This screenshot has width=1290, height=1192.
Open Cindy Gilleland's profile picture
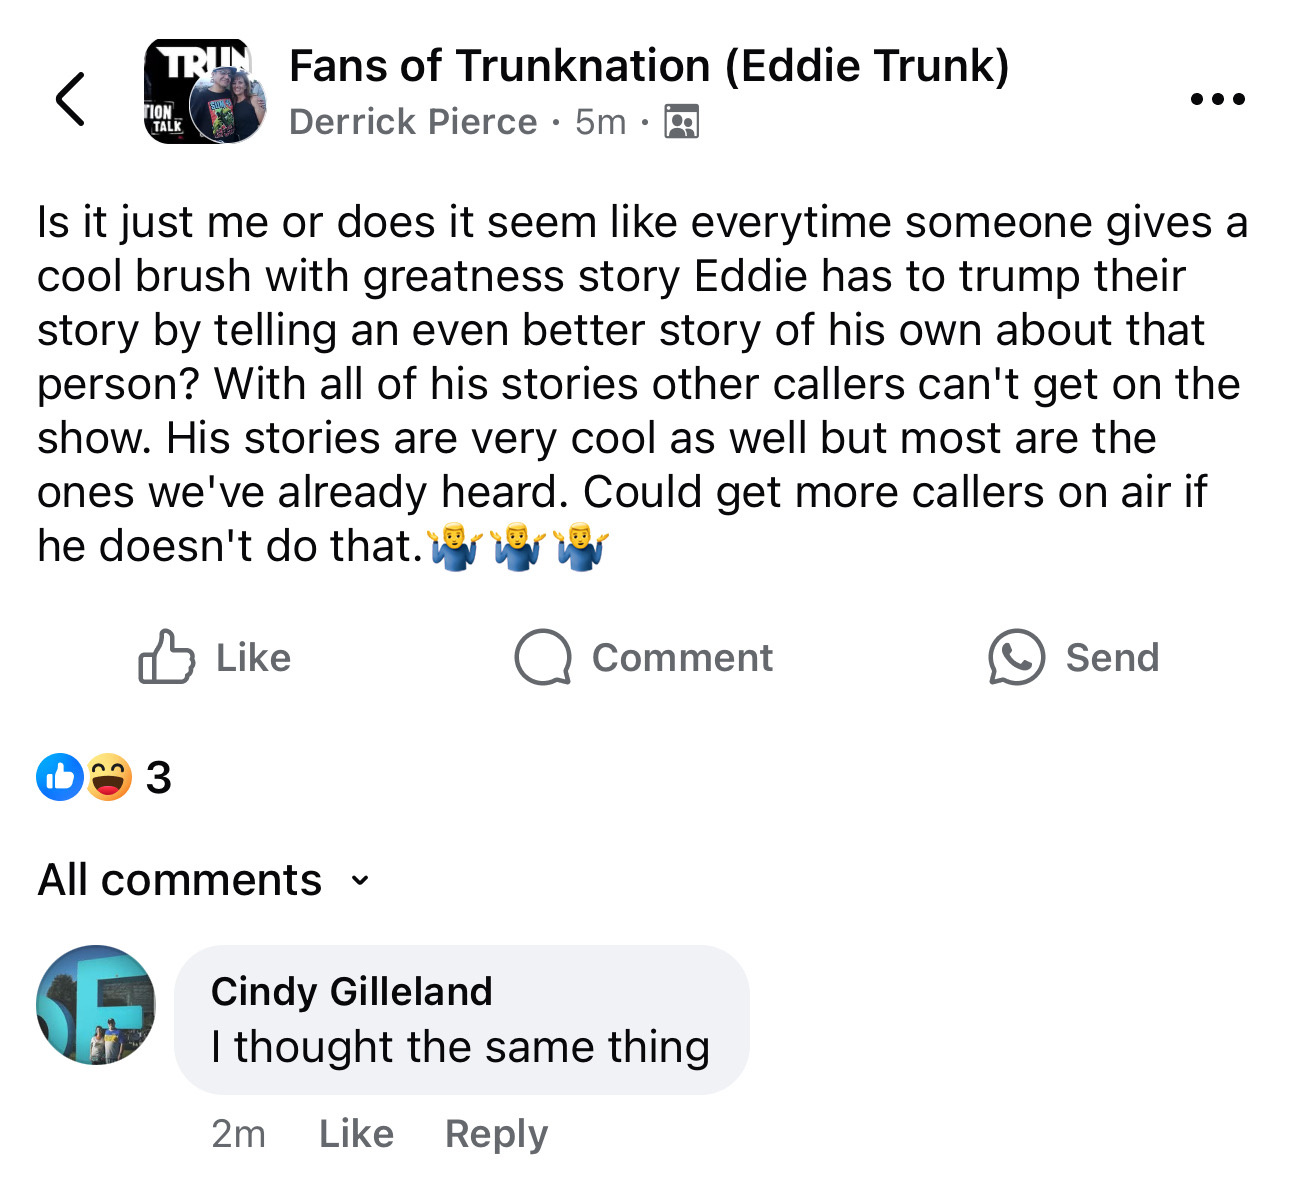[97, 1005]
